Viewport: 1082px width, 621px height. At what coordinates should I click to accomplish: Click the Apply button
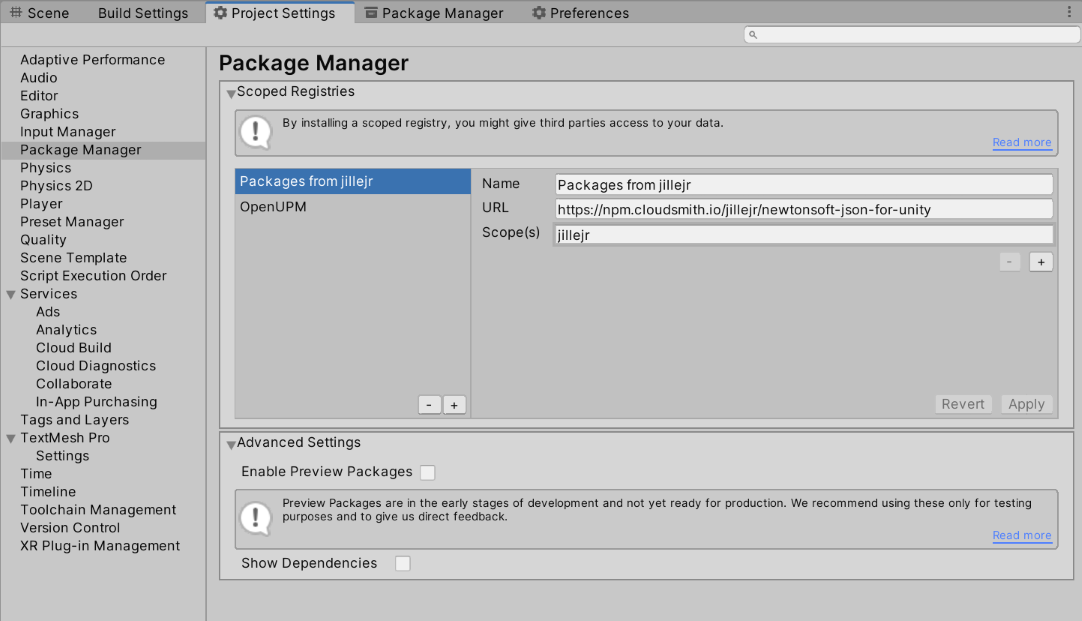pyautogui.click(x=1026, y=404)
